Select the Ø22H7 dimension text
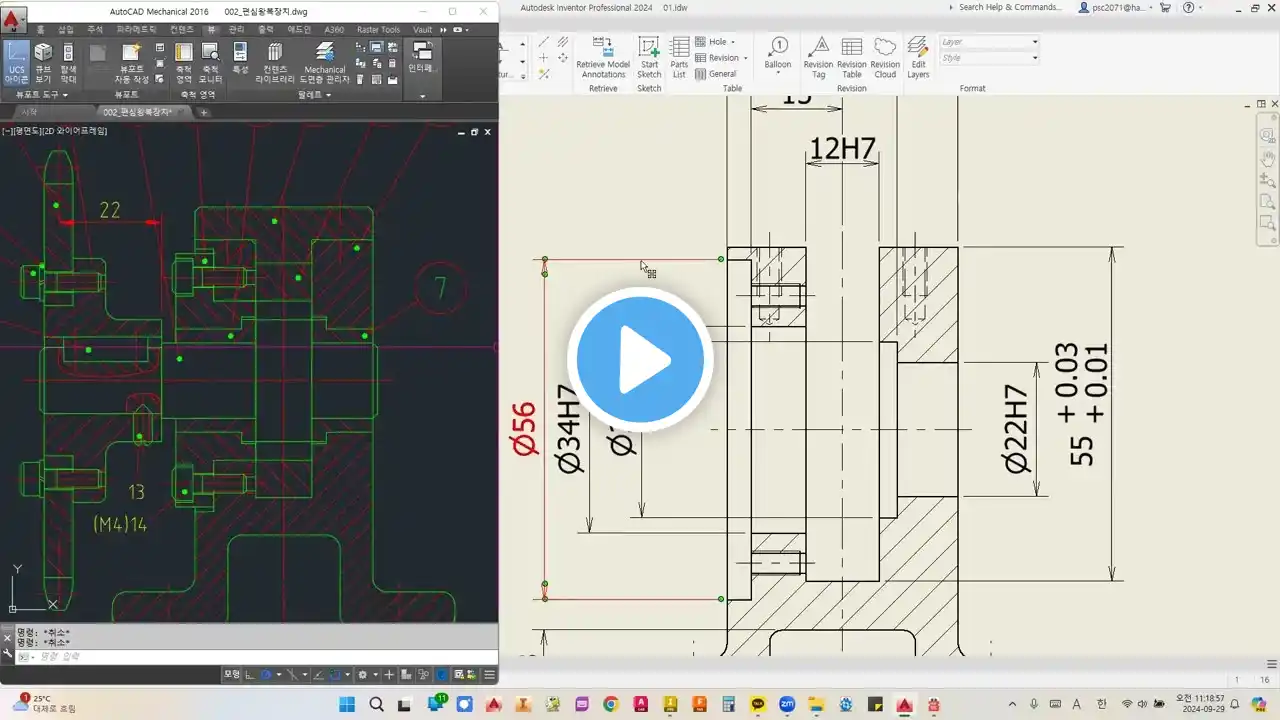1280x720 pixels. point(1016,428)
